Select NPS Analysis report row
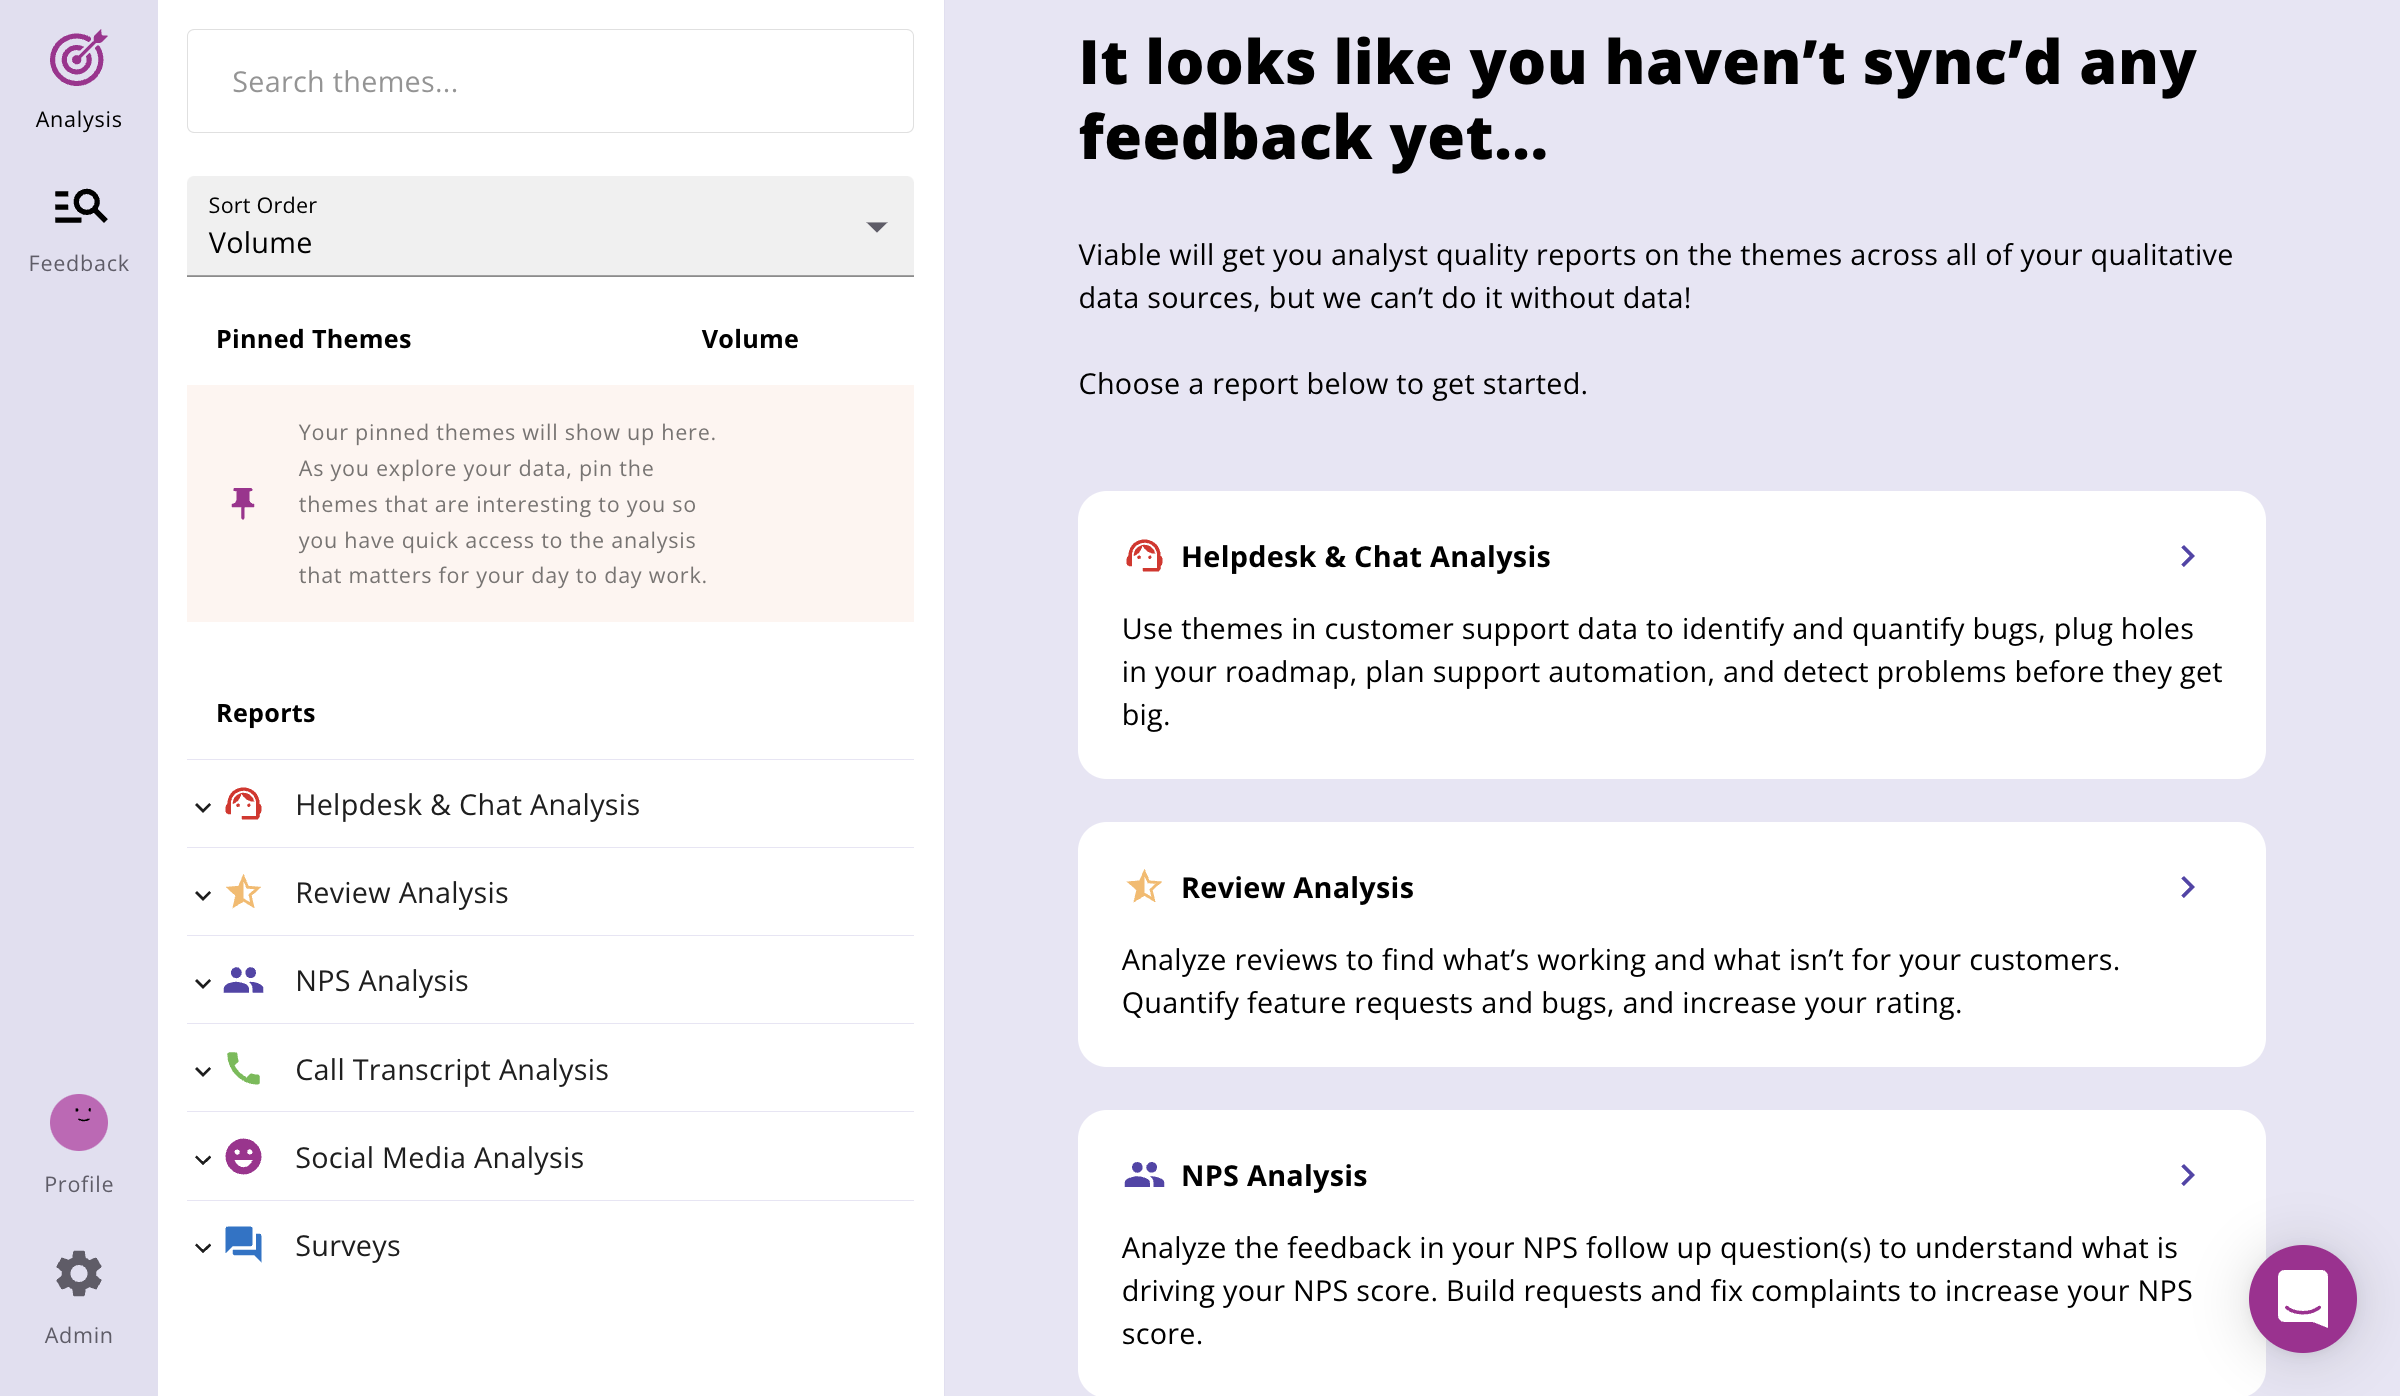 550,980
